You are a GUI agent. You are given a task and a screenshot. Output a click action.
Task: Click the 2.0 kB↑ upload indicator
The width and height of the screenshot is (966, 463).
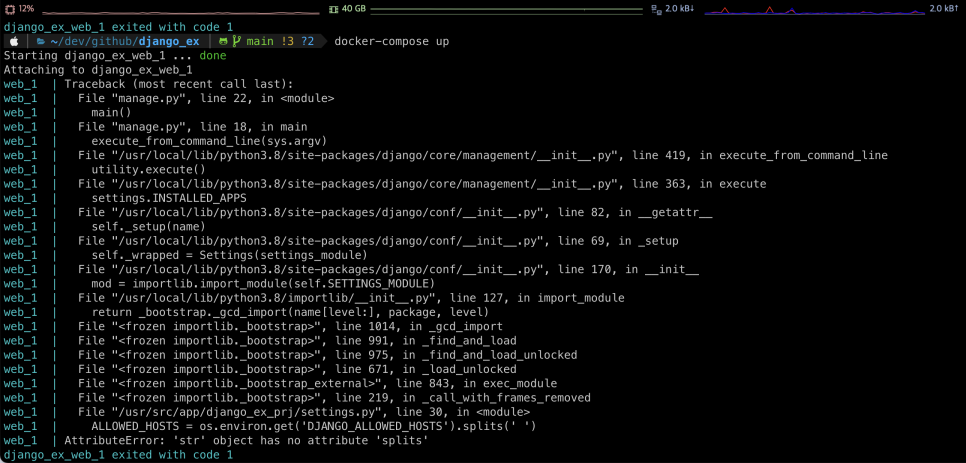coord(943,9)
